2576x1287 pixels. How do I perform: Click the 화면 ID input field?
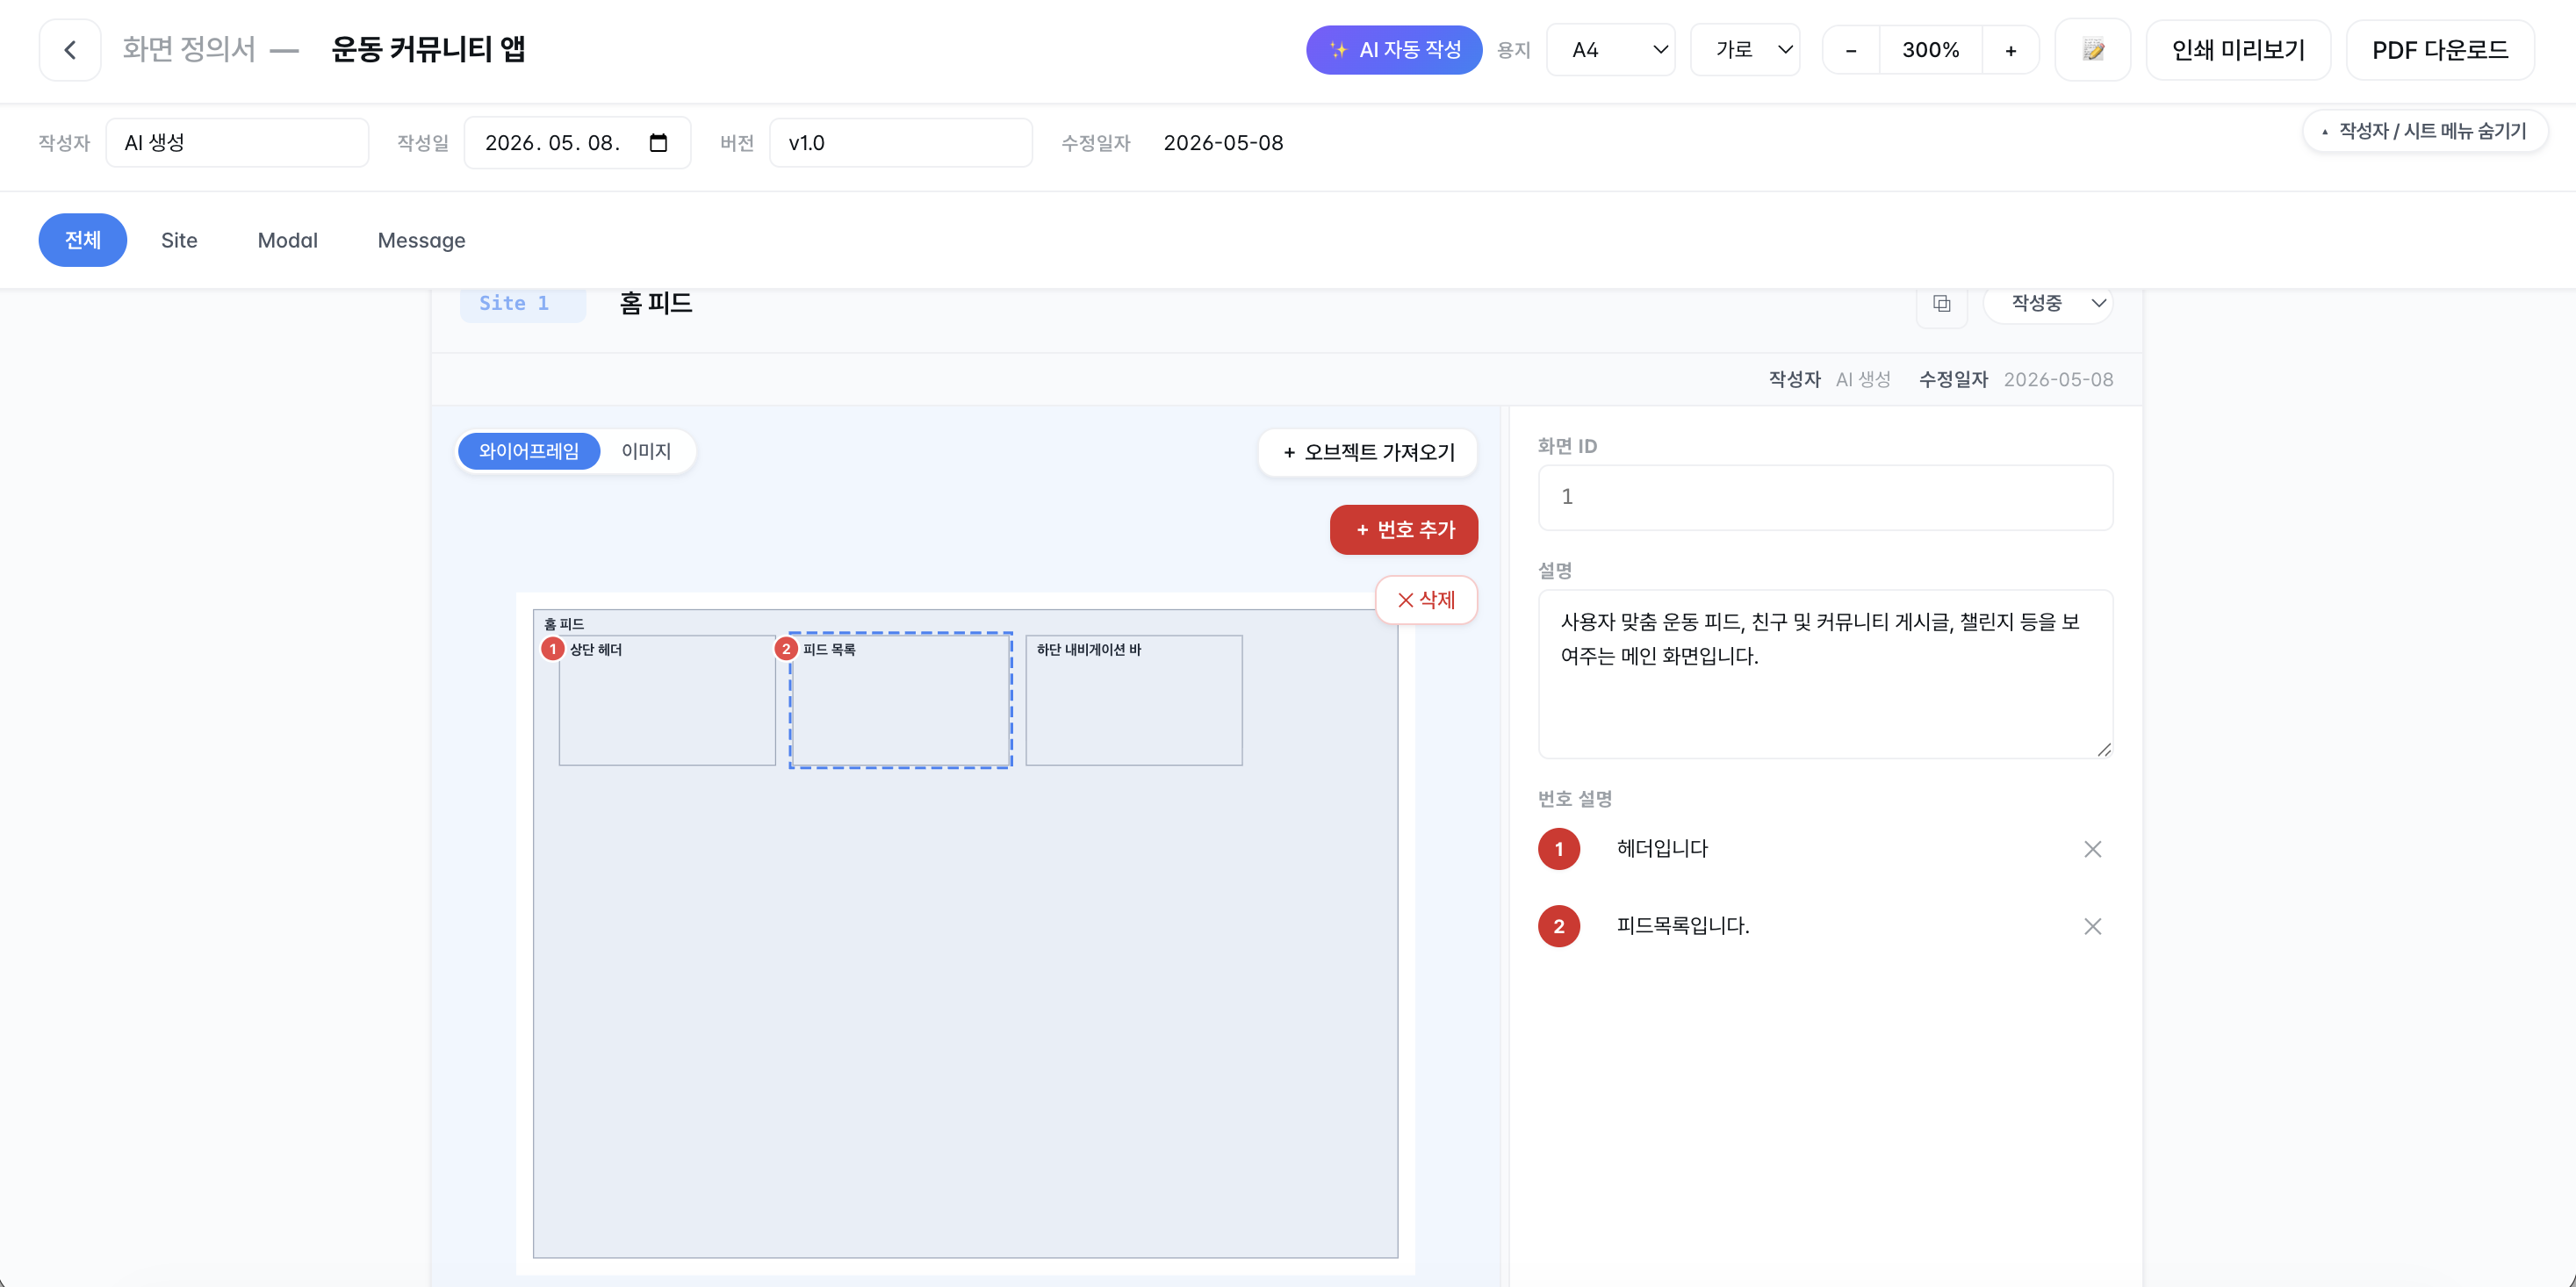pos(1825,497)
